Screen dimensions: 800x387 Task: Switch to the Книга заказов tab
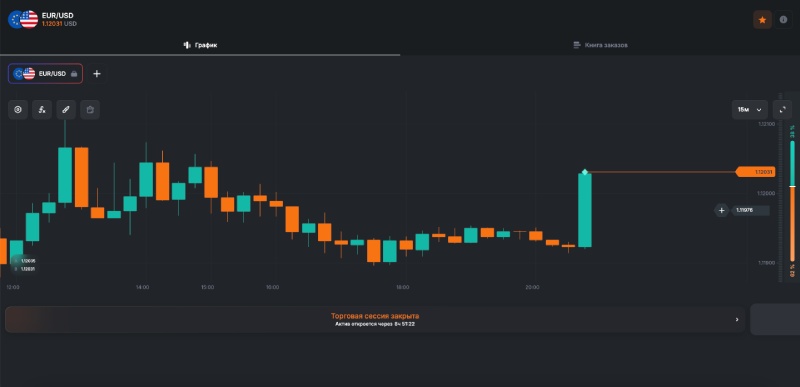pos(600,45)
